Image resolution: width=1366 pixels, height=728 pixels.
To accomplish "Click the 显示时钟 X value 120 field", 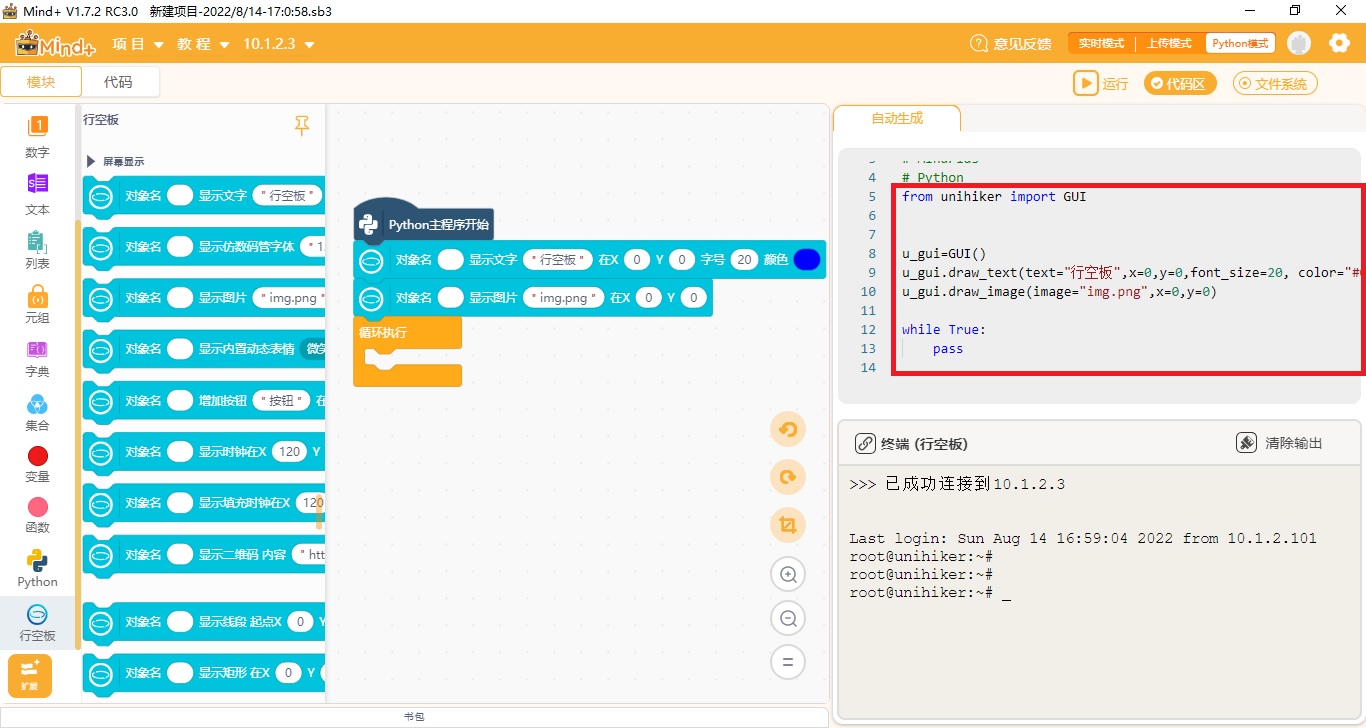I will (x=290, y=452).
